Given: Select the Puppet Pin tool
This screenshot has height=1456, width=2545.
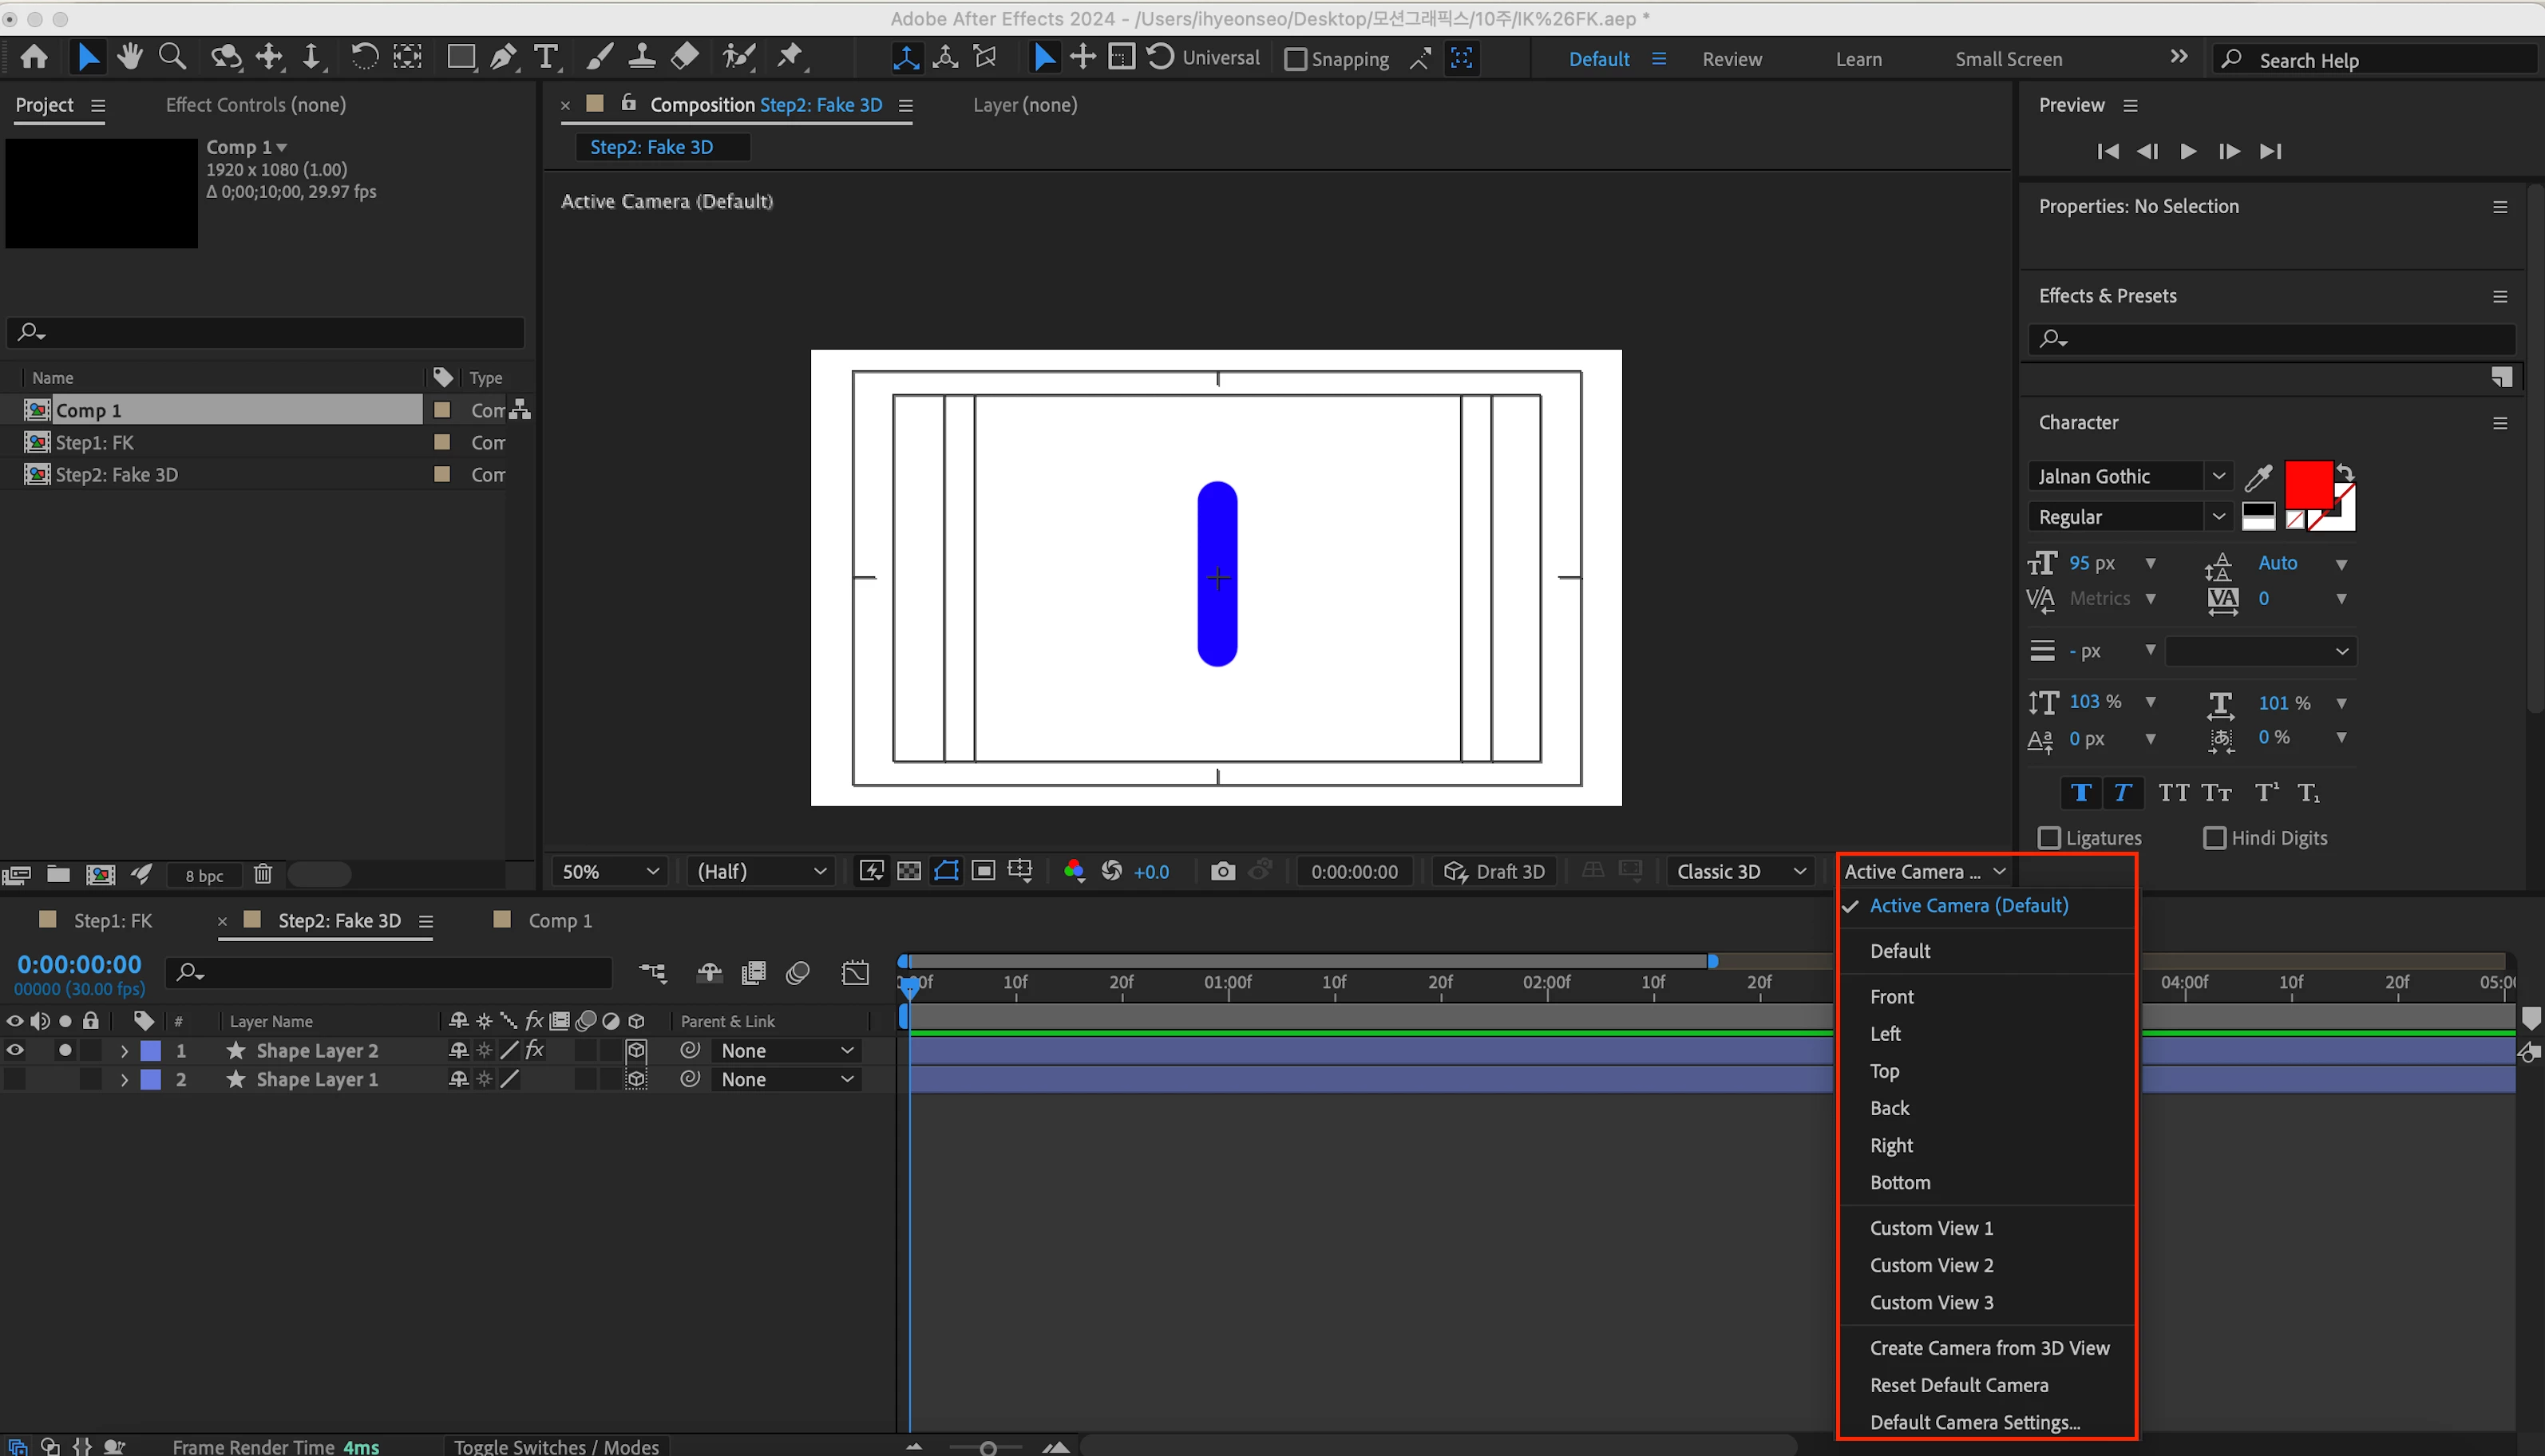Looking at the screenshot, I should pos(790,57).
